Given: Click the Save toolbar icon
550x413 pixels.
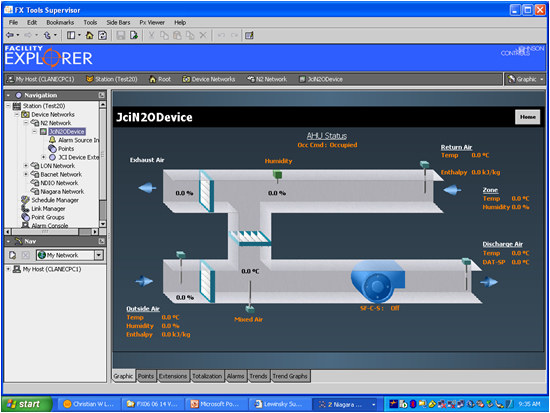Looking at the screenshot, I should (121, 35).
